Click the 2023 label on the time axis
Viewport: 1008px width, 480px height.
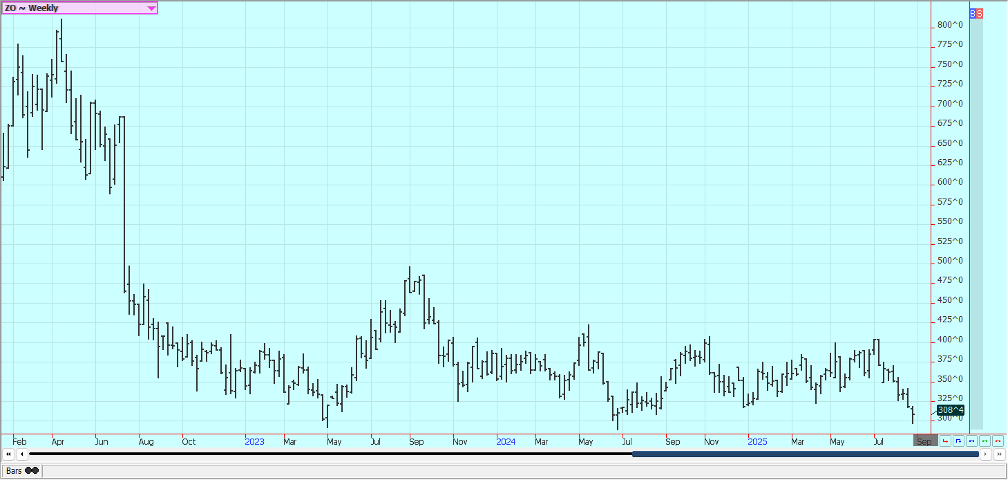[255, 441]
